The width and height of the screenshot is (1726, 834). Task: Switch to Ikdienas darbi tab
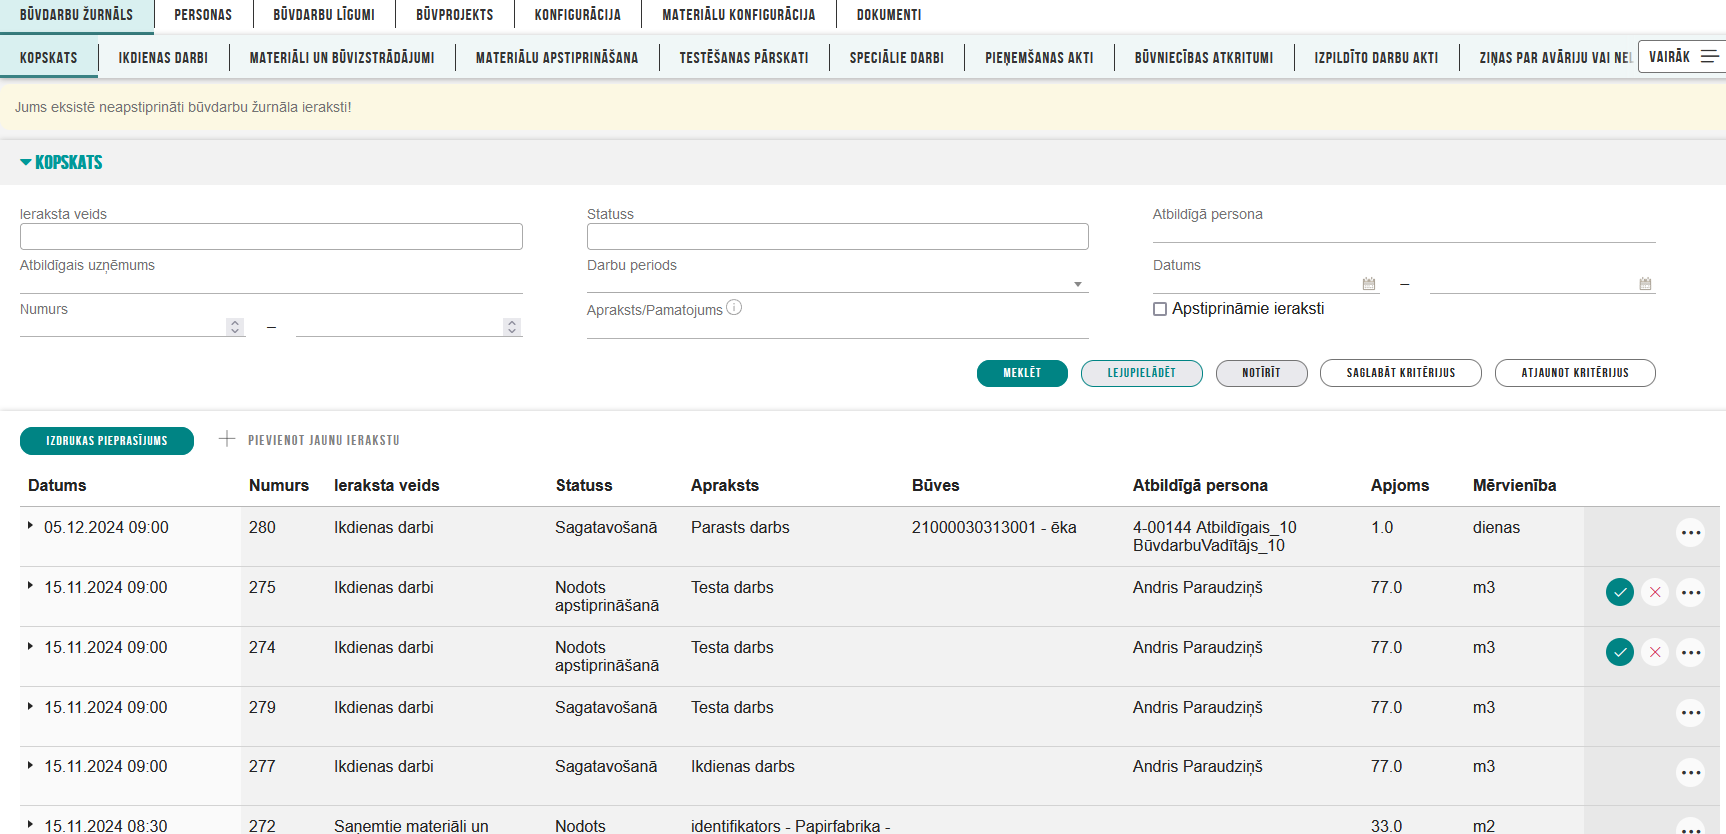(163, 58)
